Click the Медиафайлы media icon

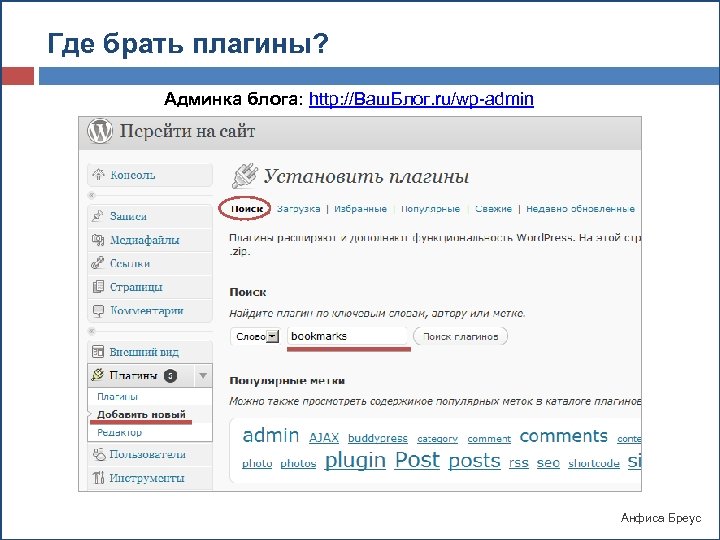(98, 240)
